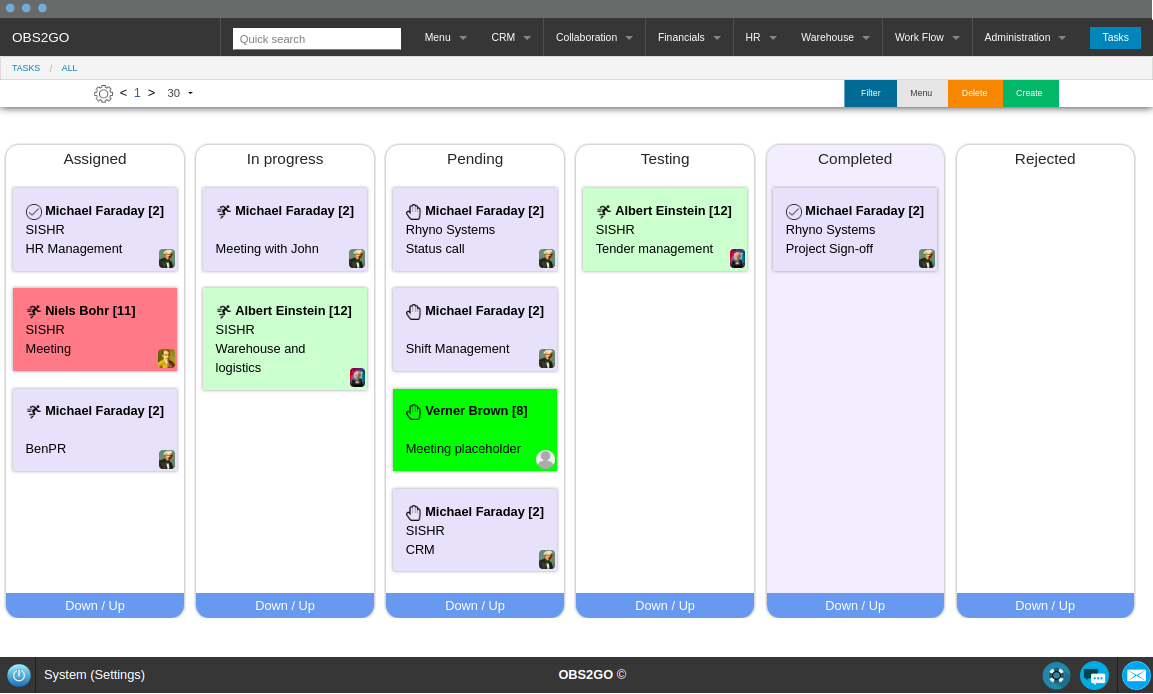Screen dimensions: 1153x694
Task: Open the support lifebuoy icon in footer
Action: 1056,676
